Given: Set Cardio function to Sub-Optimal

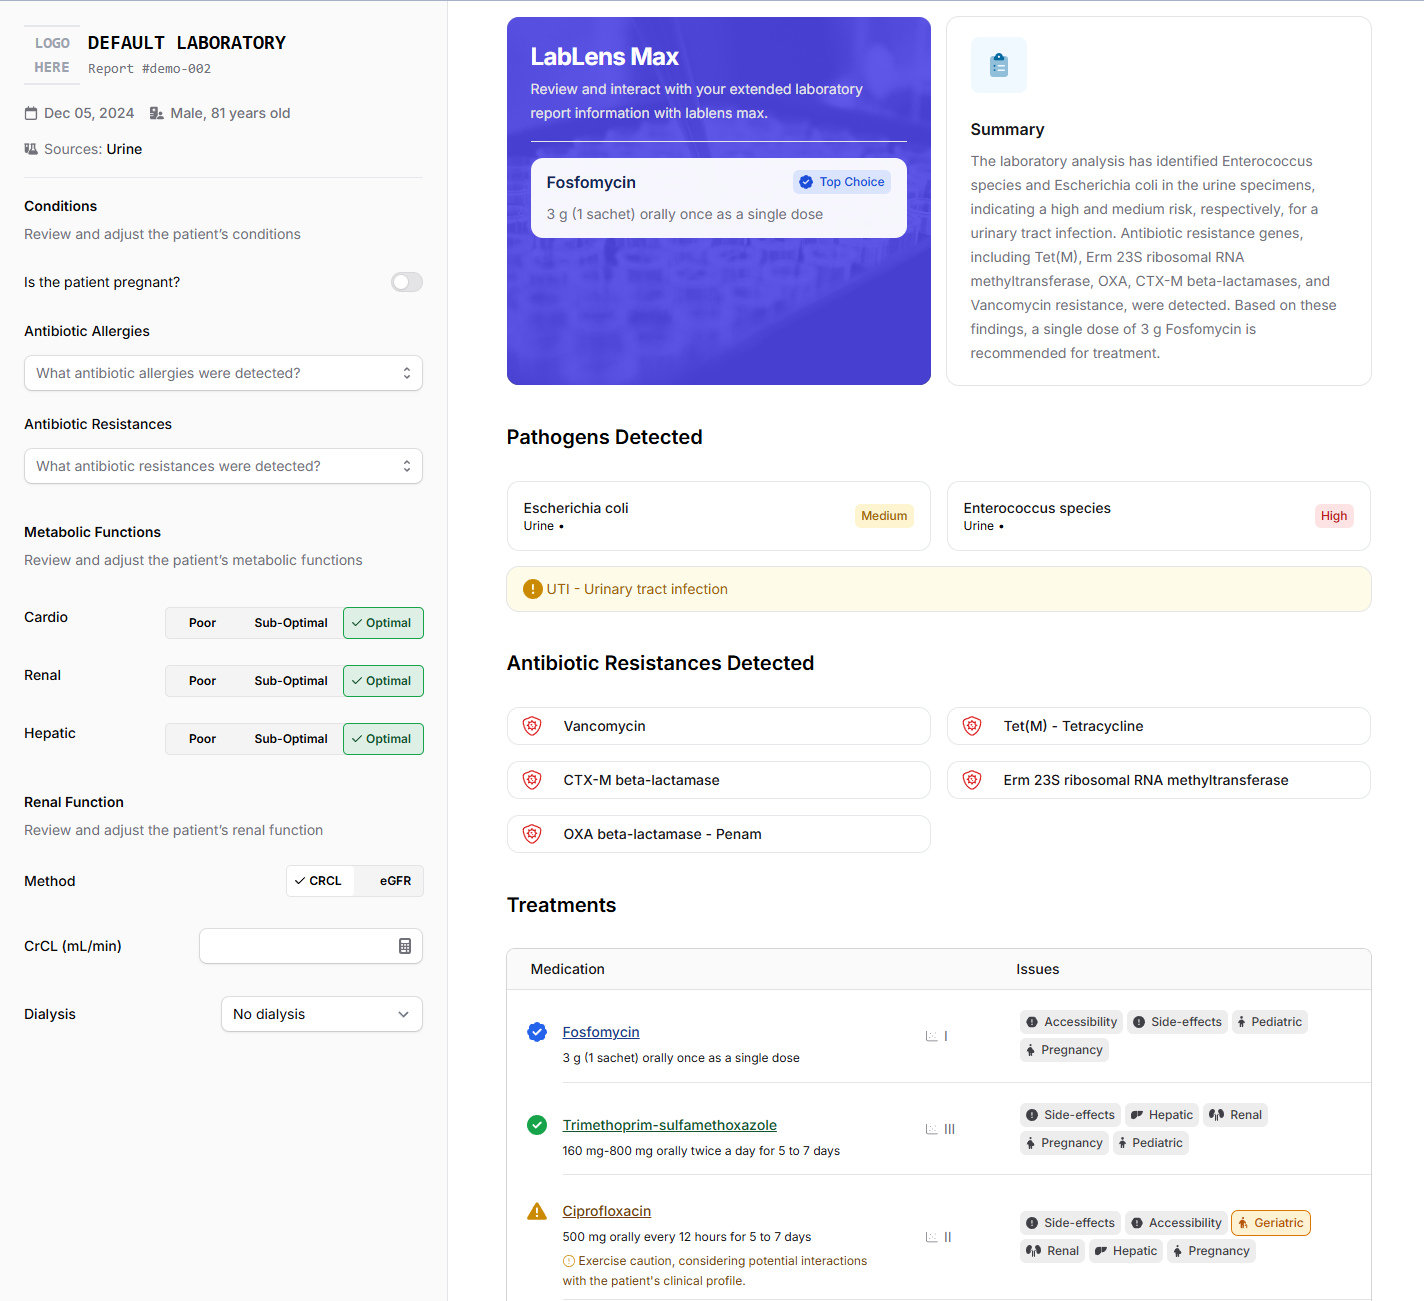Looking at the screenshot, I should pyautogui.click(x=291, y=623).
